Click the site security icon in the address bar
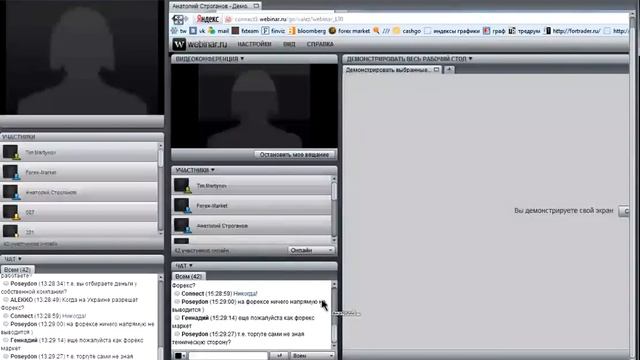Image resolution: width=640 pixels, height=360 pixels. (229, 19)
